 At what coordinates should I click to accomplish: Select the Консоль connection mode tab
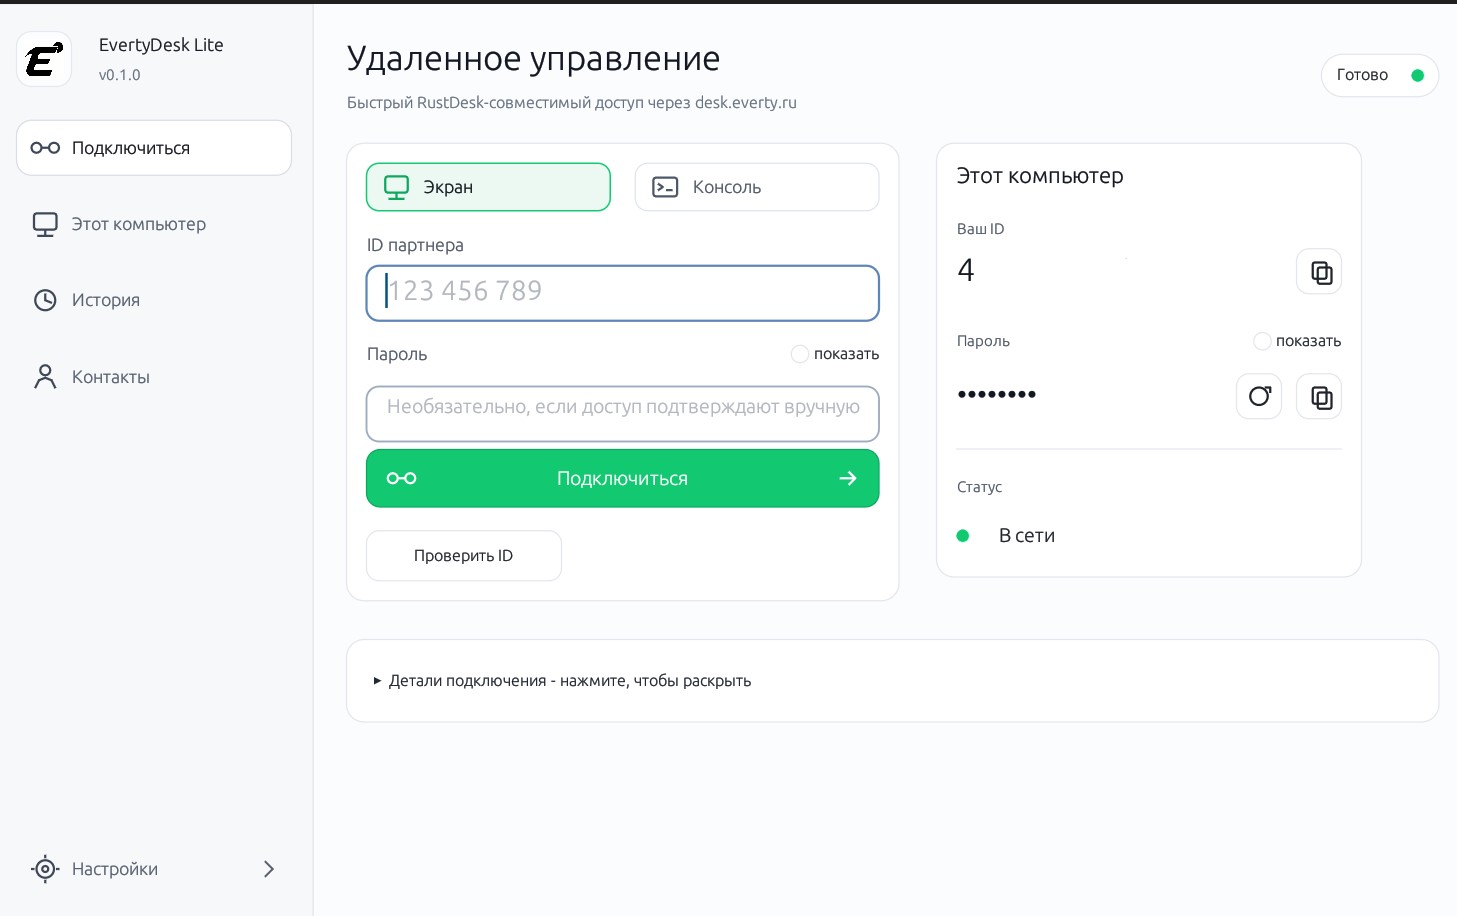click(x=757, y=187)
